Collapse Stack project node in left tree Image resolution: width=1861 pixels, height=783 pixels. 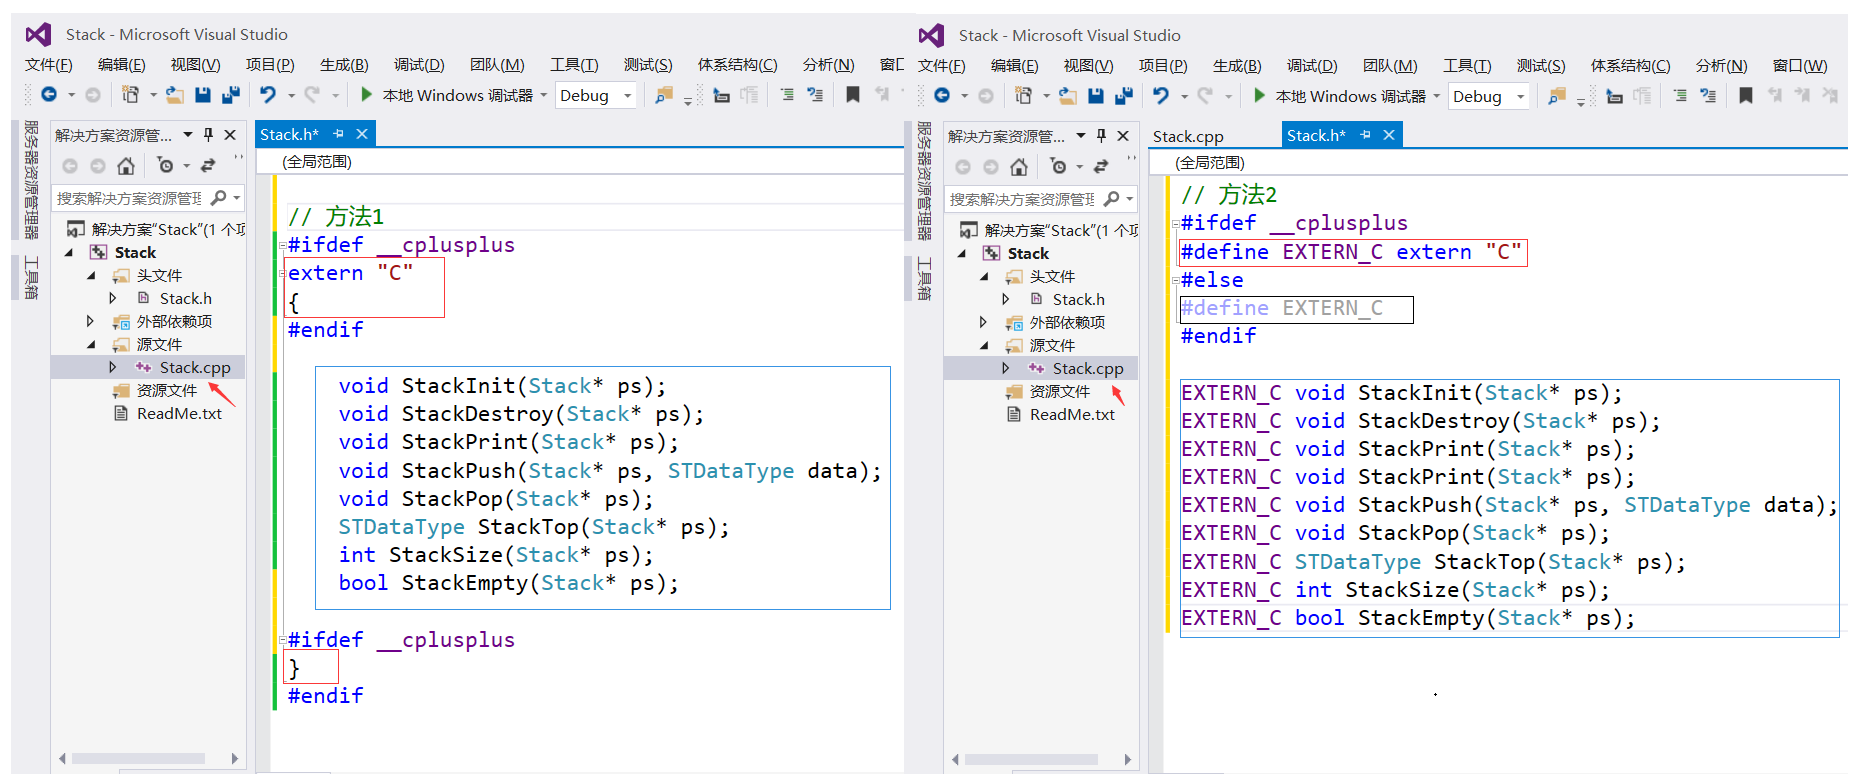69,252
